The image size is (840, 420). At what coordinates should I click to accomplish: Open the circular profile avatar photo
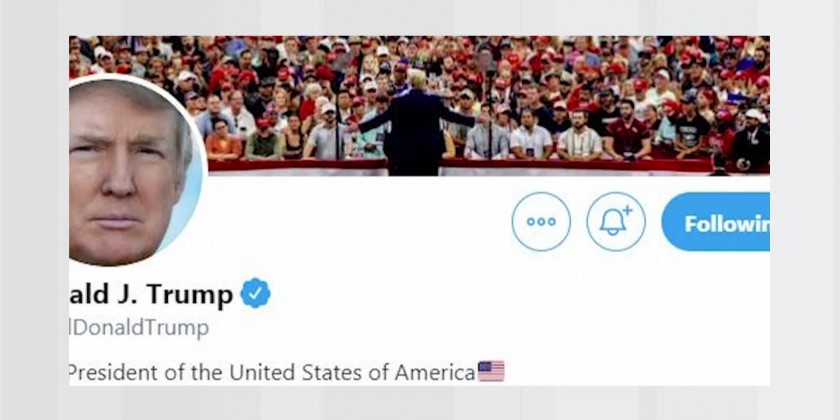[x=134, y=170]
